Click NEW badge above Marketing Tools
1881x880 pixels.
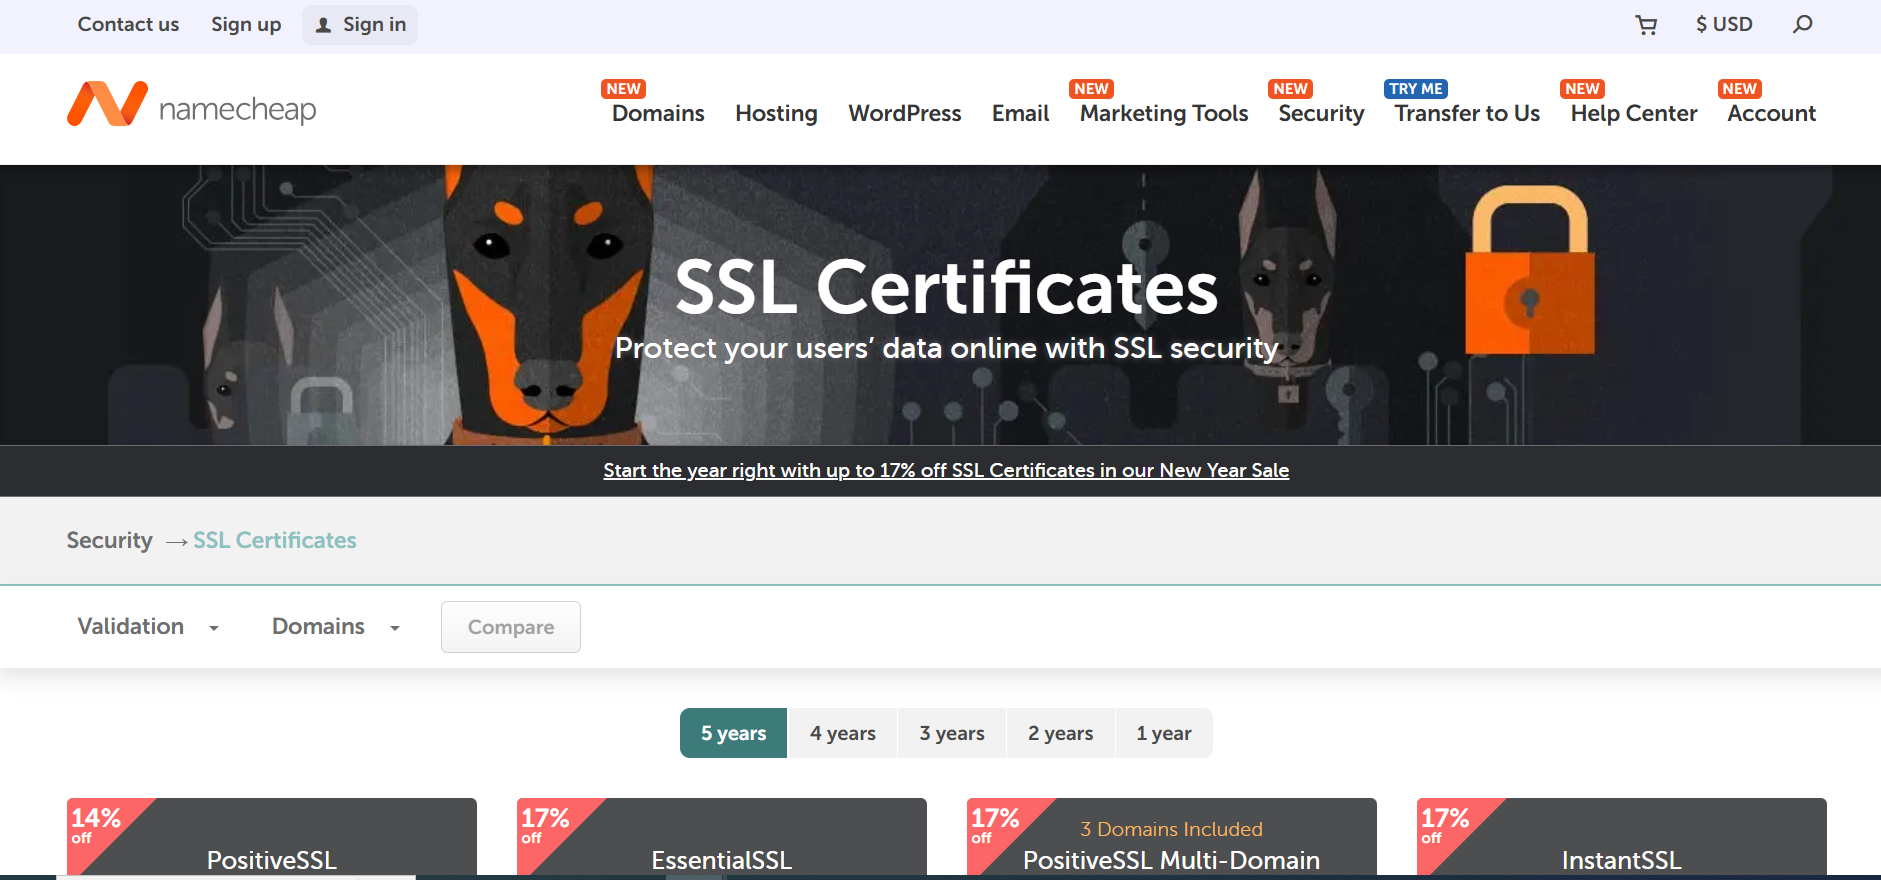(1092, 89)
